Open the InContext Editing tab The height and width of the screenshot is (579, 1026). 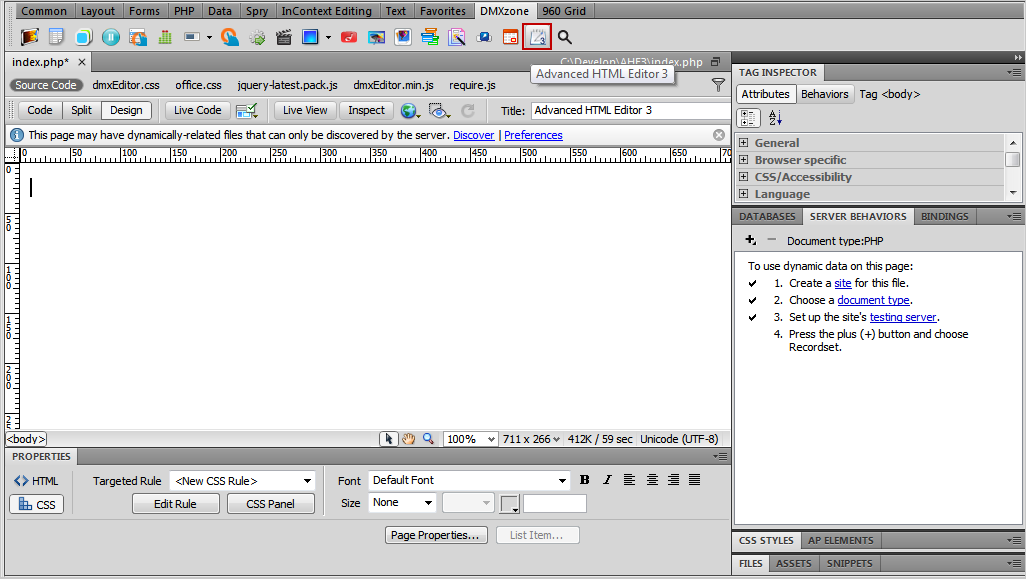tap(326, 11)
